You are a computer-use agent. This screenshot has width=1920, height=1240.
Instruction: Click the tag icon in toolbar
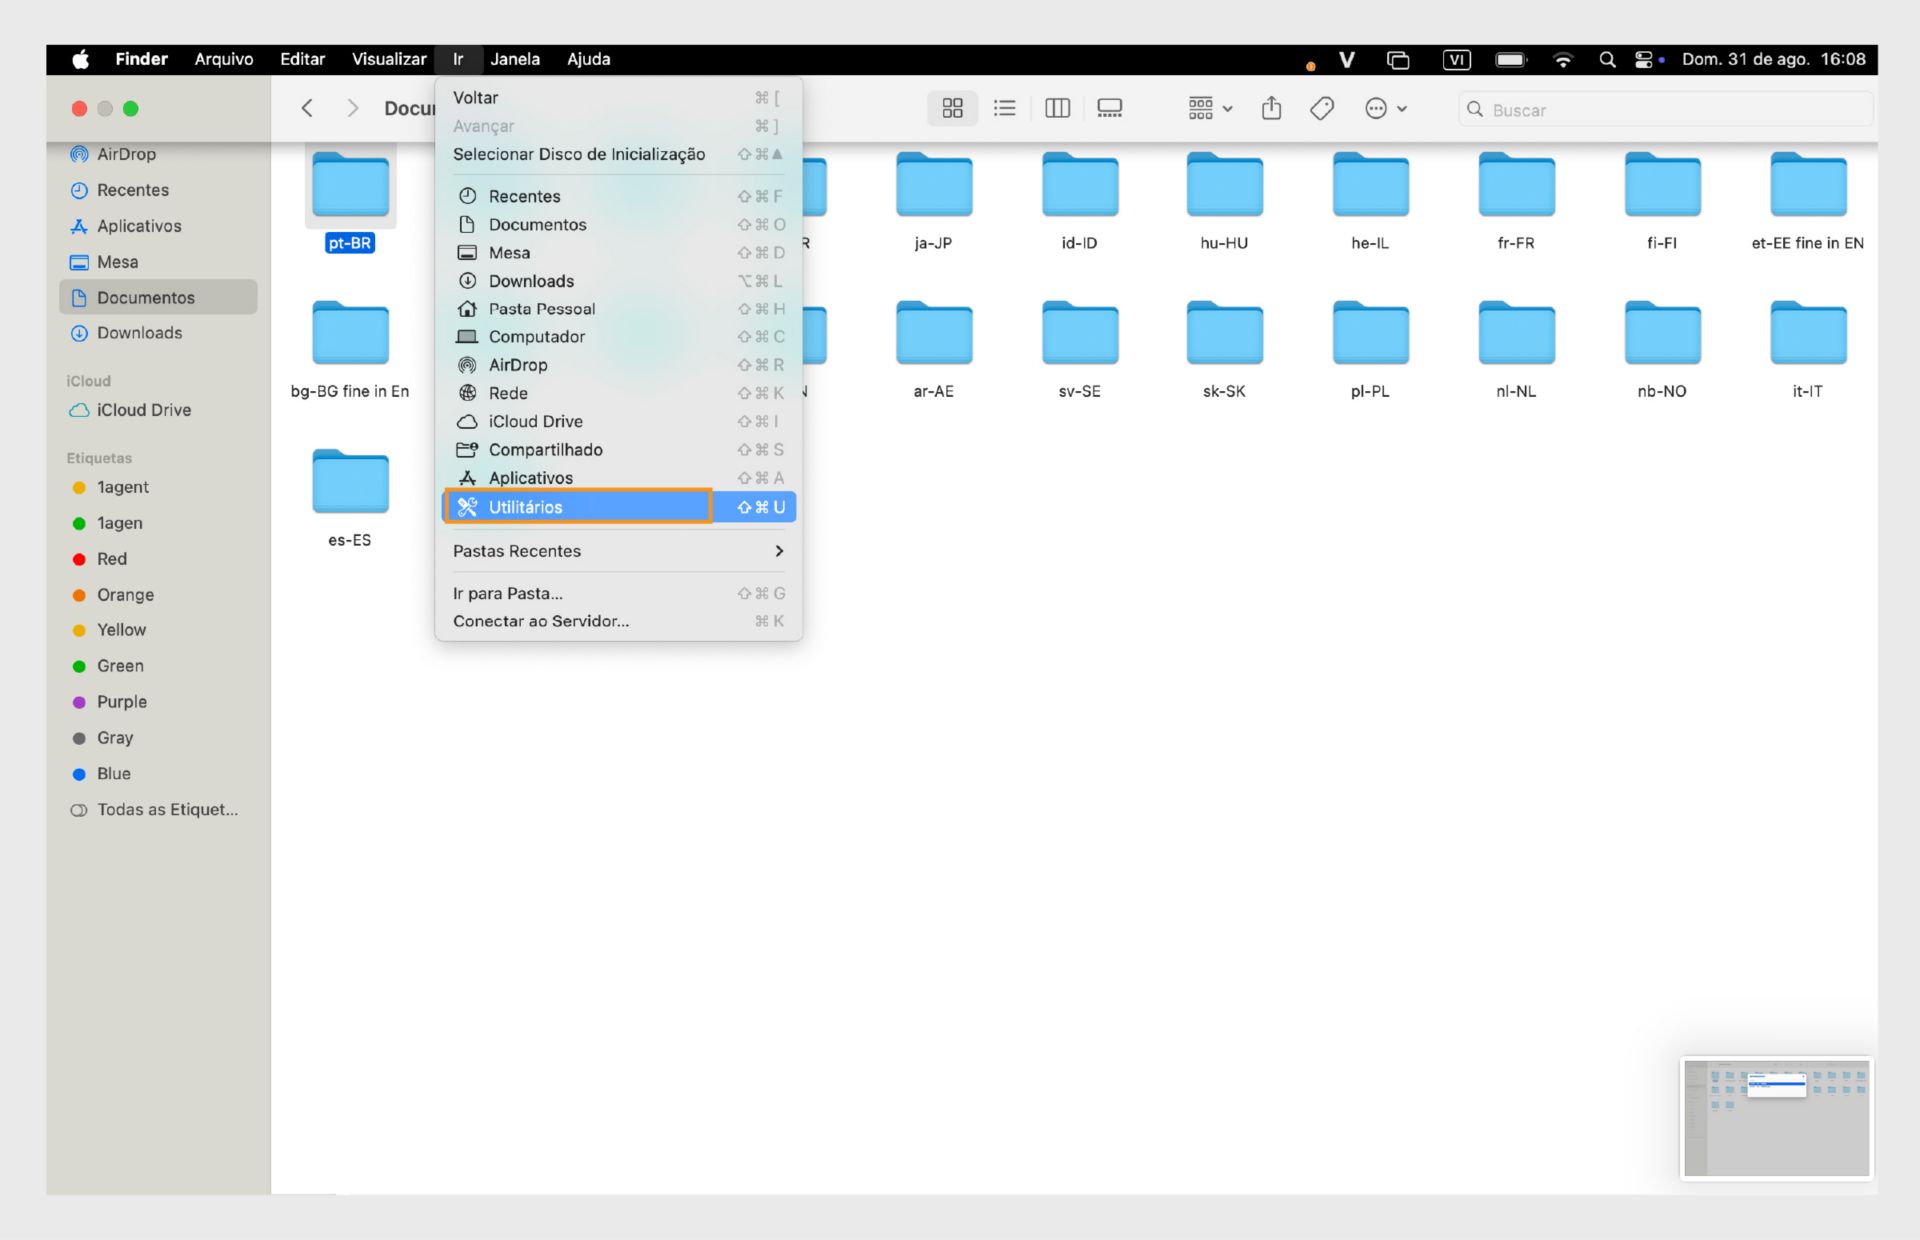[x=1321, y=108]
